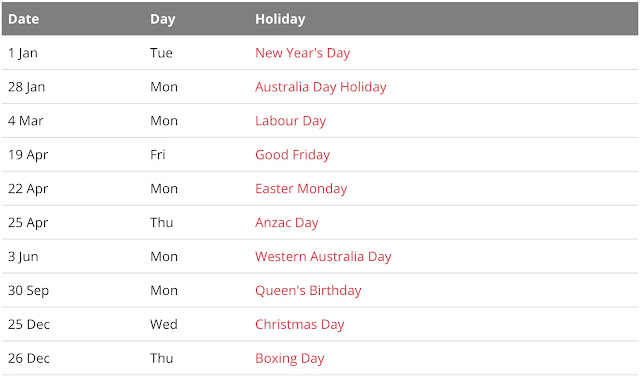
Task: Open the Anzac Day link
Action: 287,222
